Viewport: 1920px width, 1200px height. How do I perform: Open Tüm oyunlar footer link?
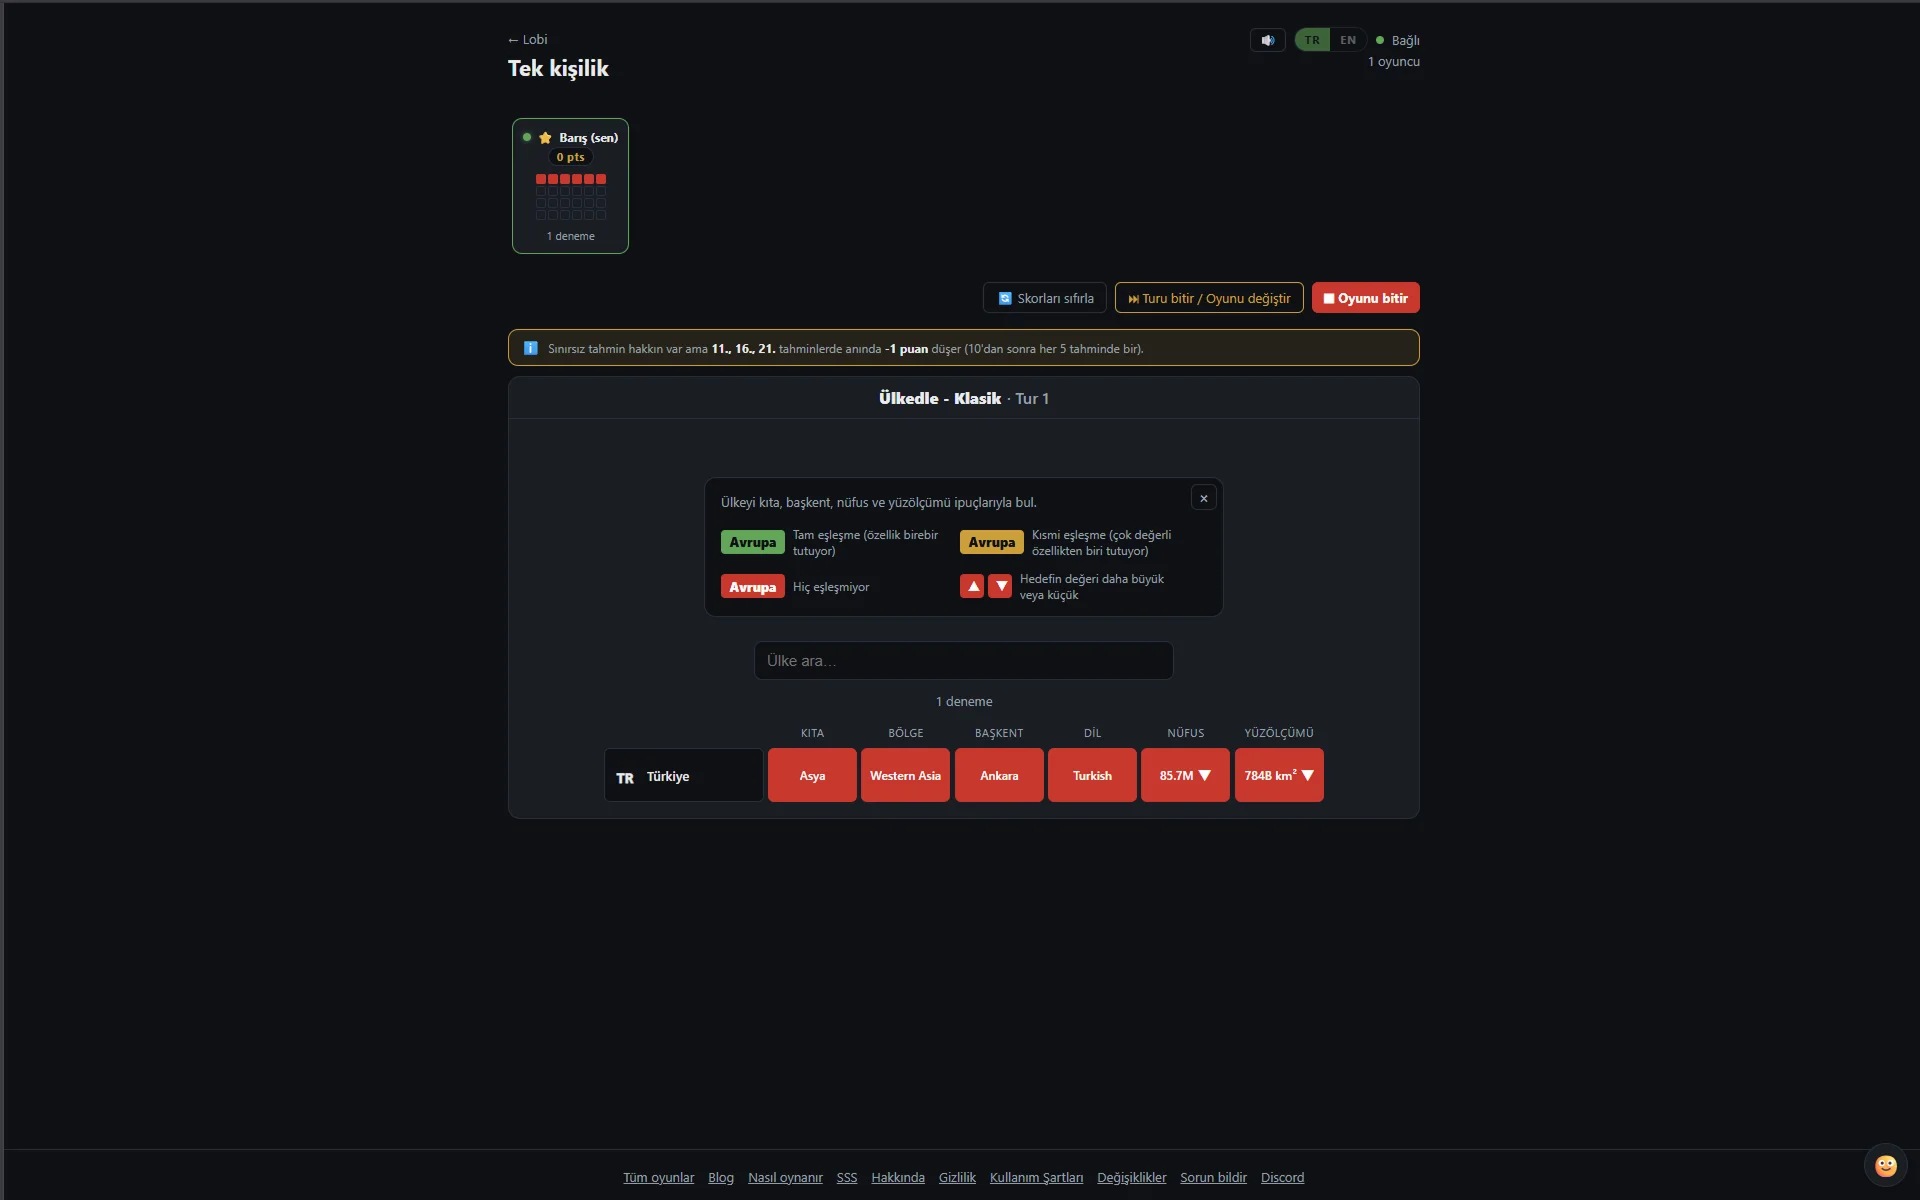click(658, 1178)
